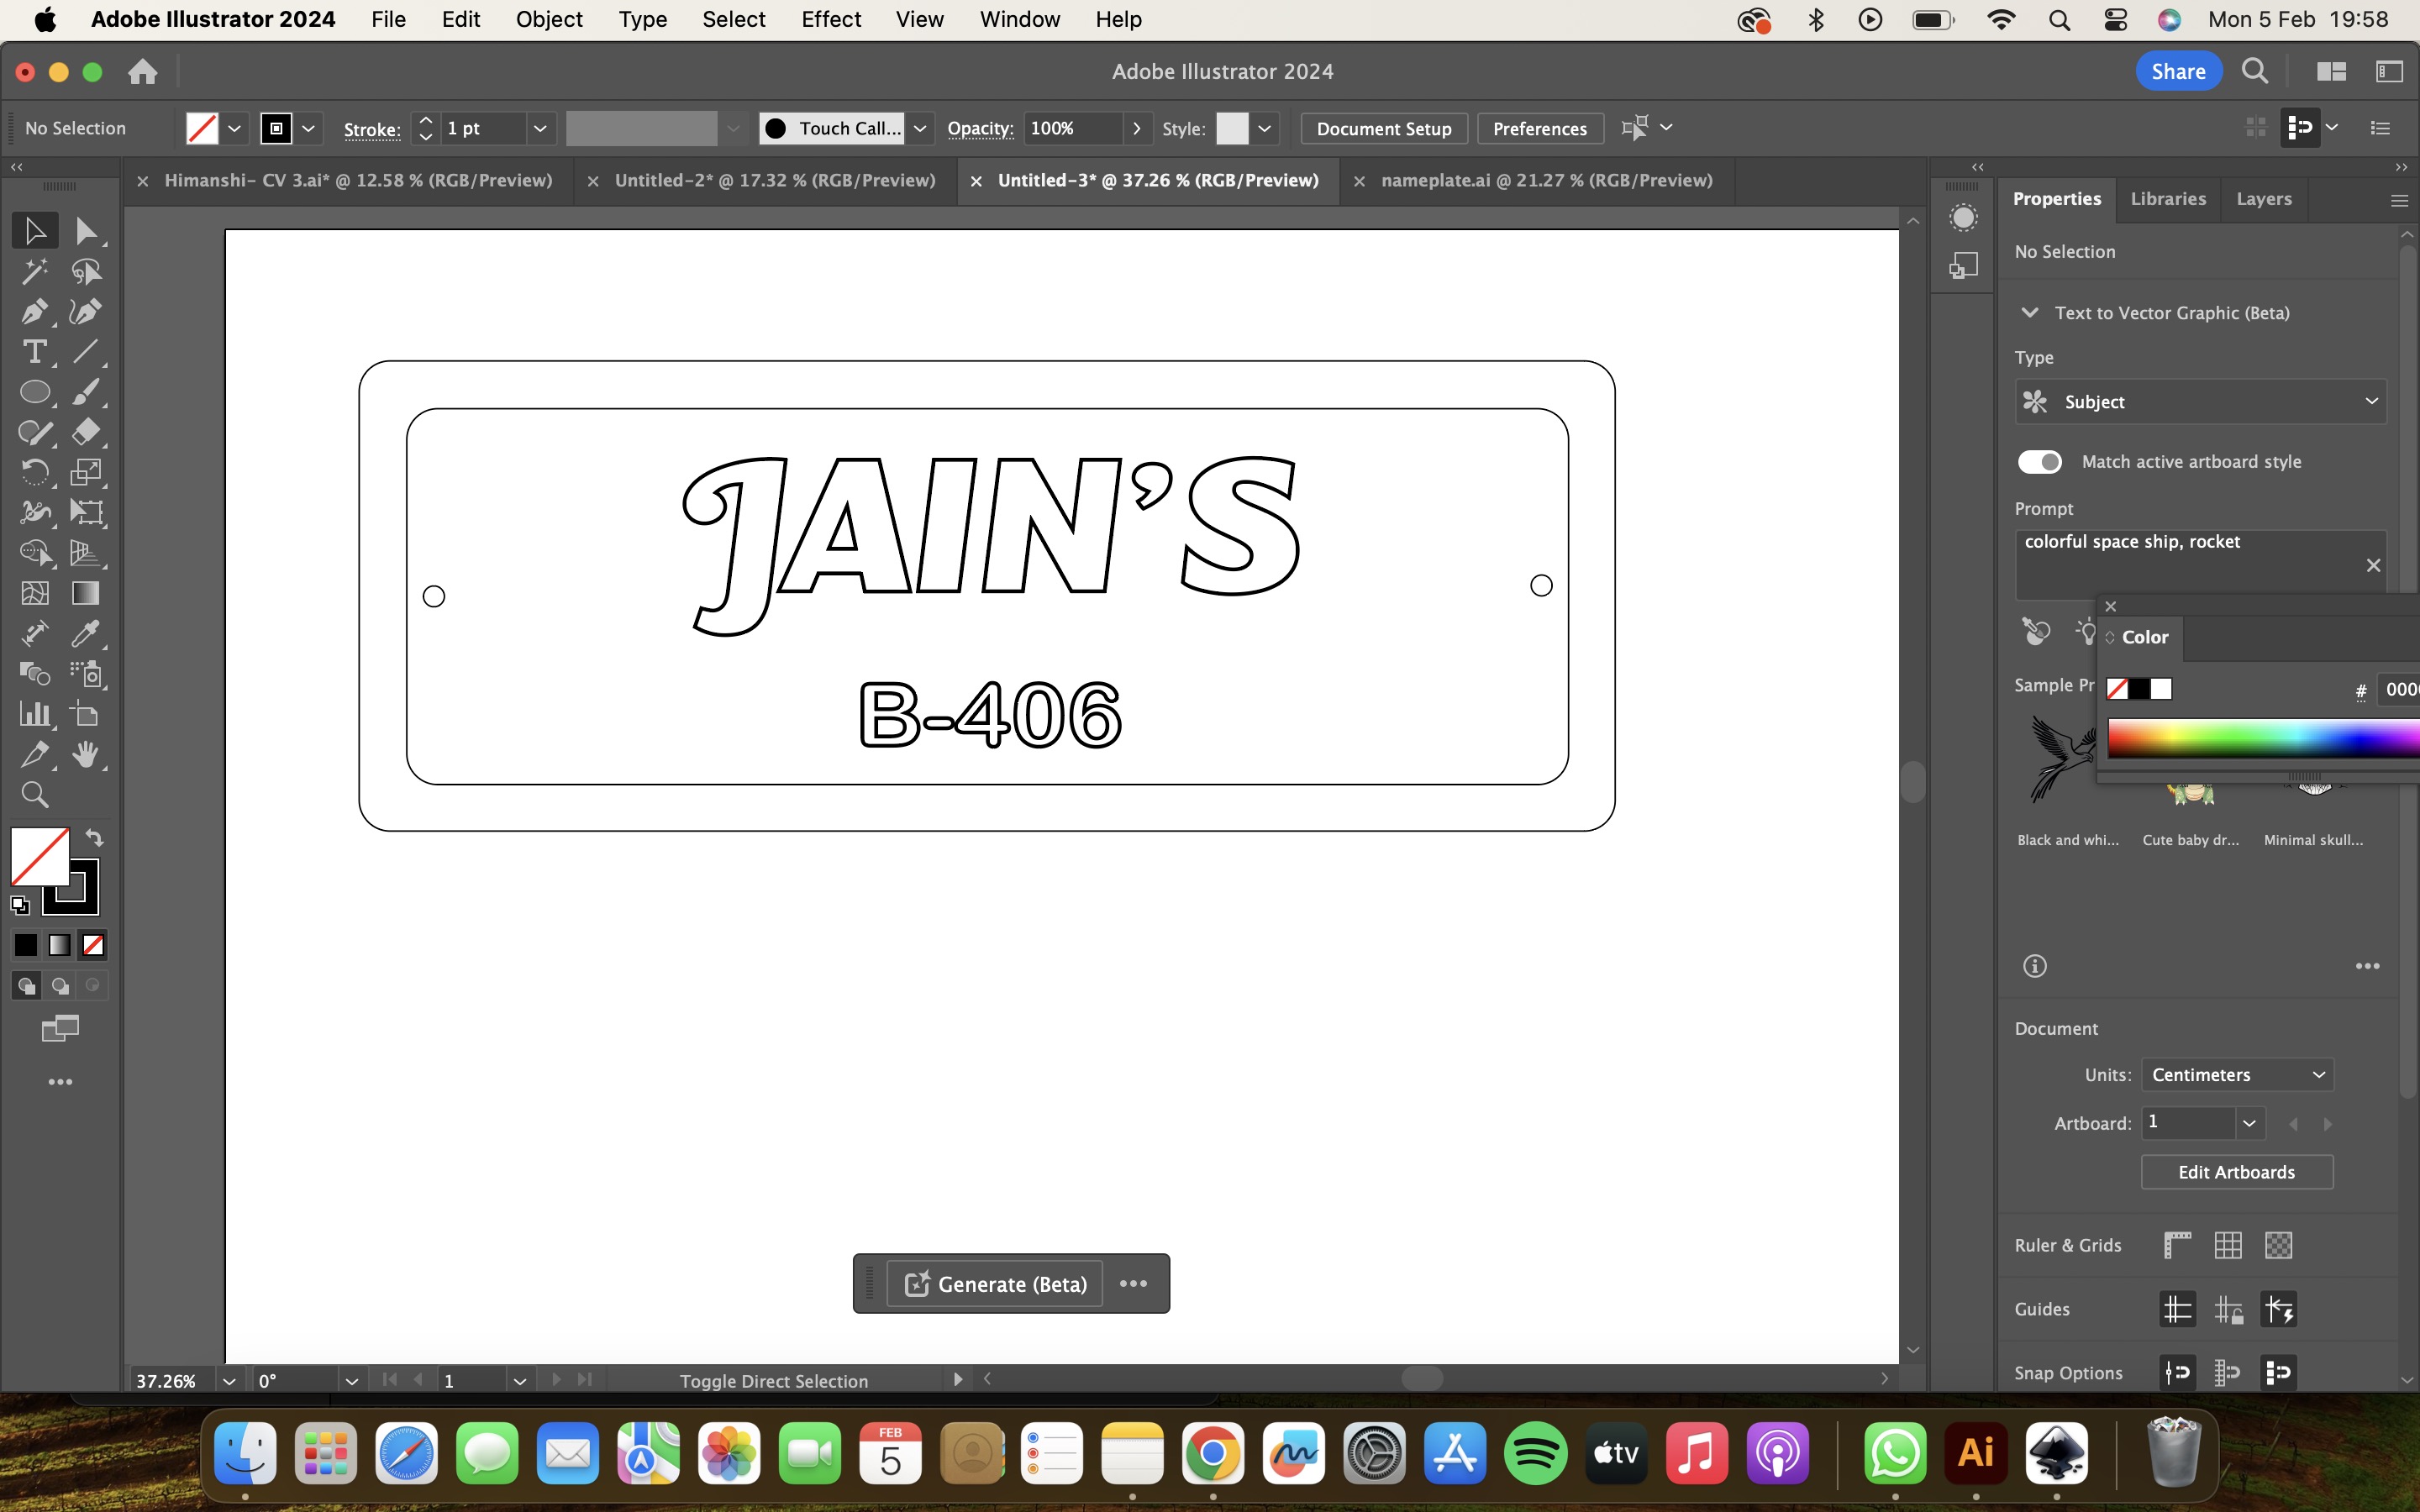Select the Selection tool arrow
Viewport: 2420px width, 1512px height.
click(x=35, y=231)
